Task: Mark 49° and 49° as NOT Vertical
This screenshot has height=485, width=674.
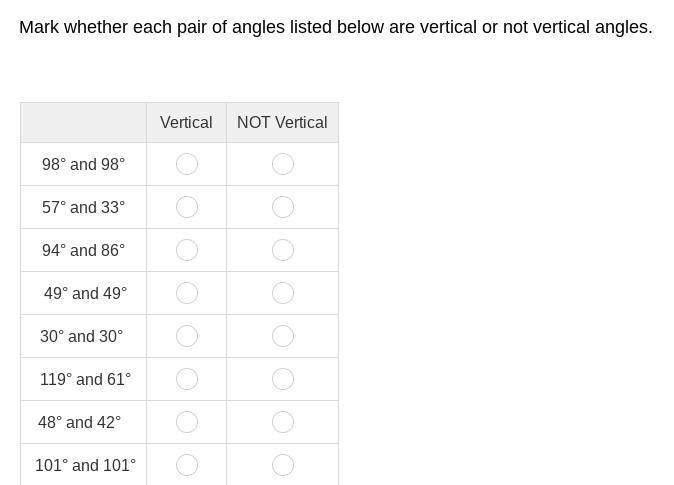Action: [x=283, y=293]
